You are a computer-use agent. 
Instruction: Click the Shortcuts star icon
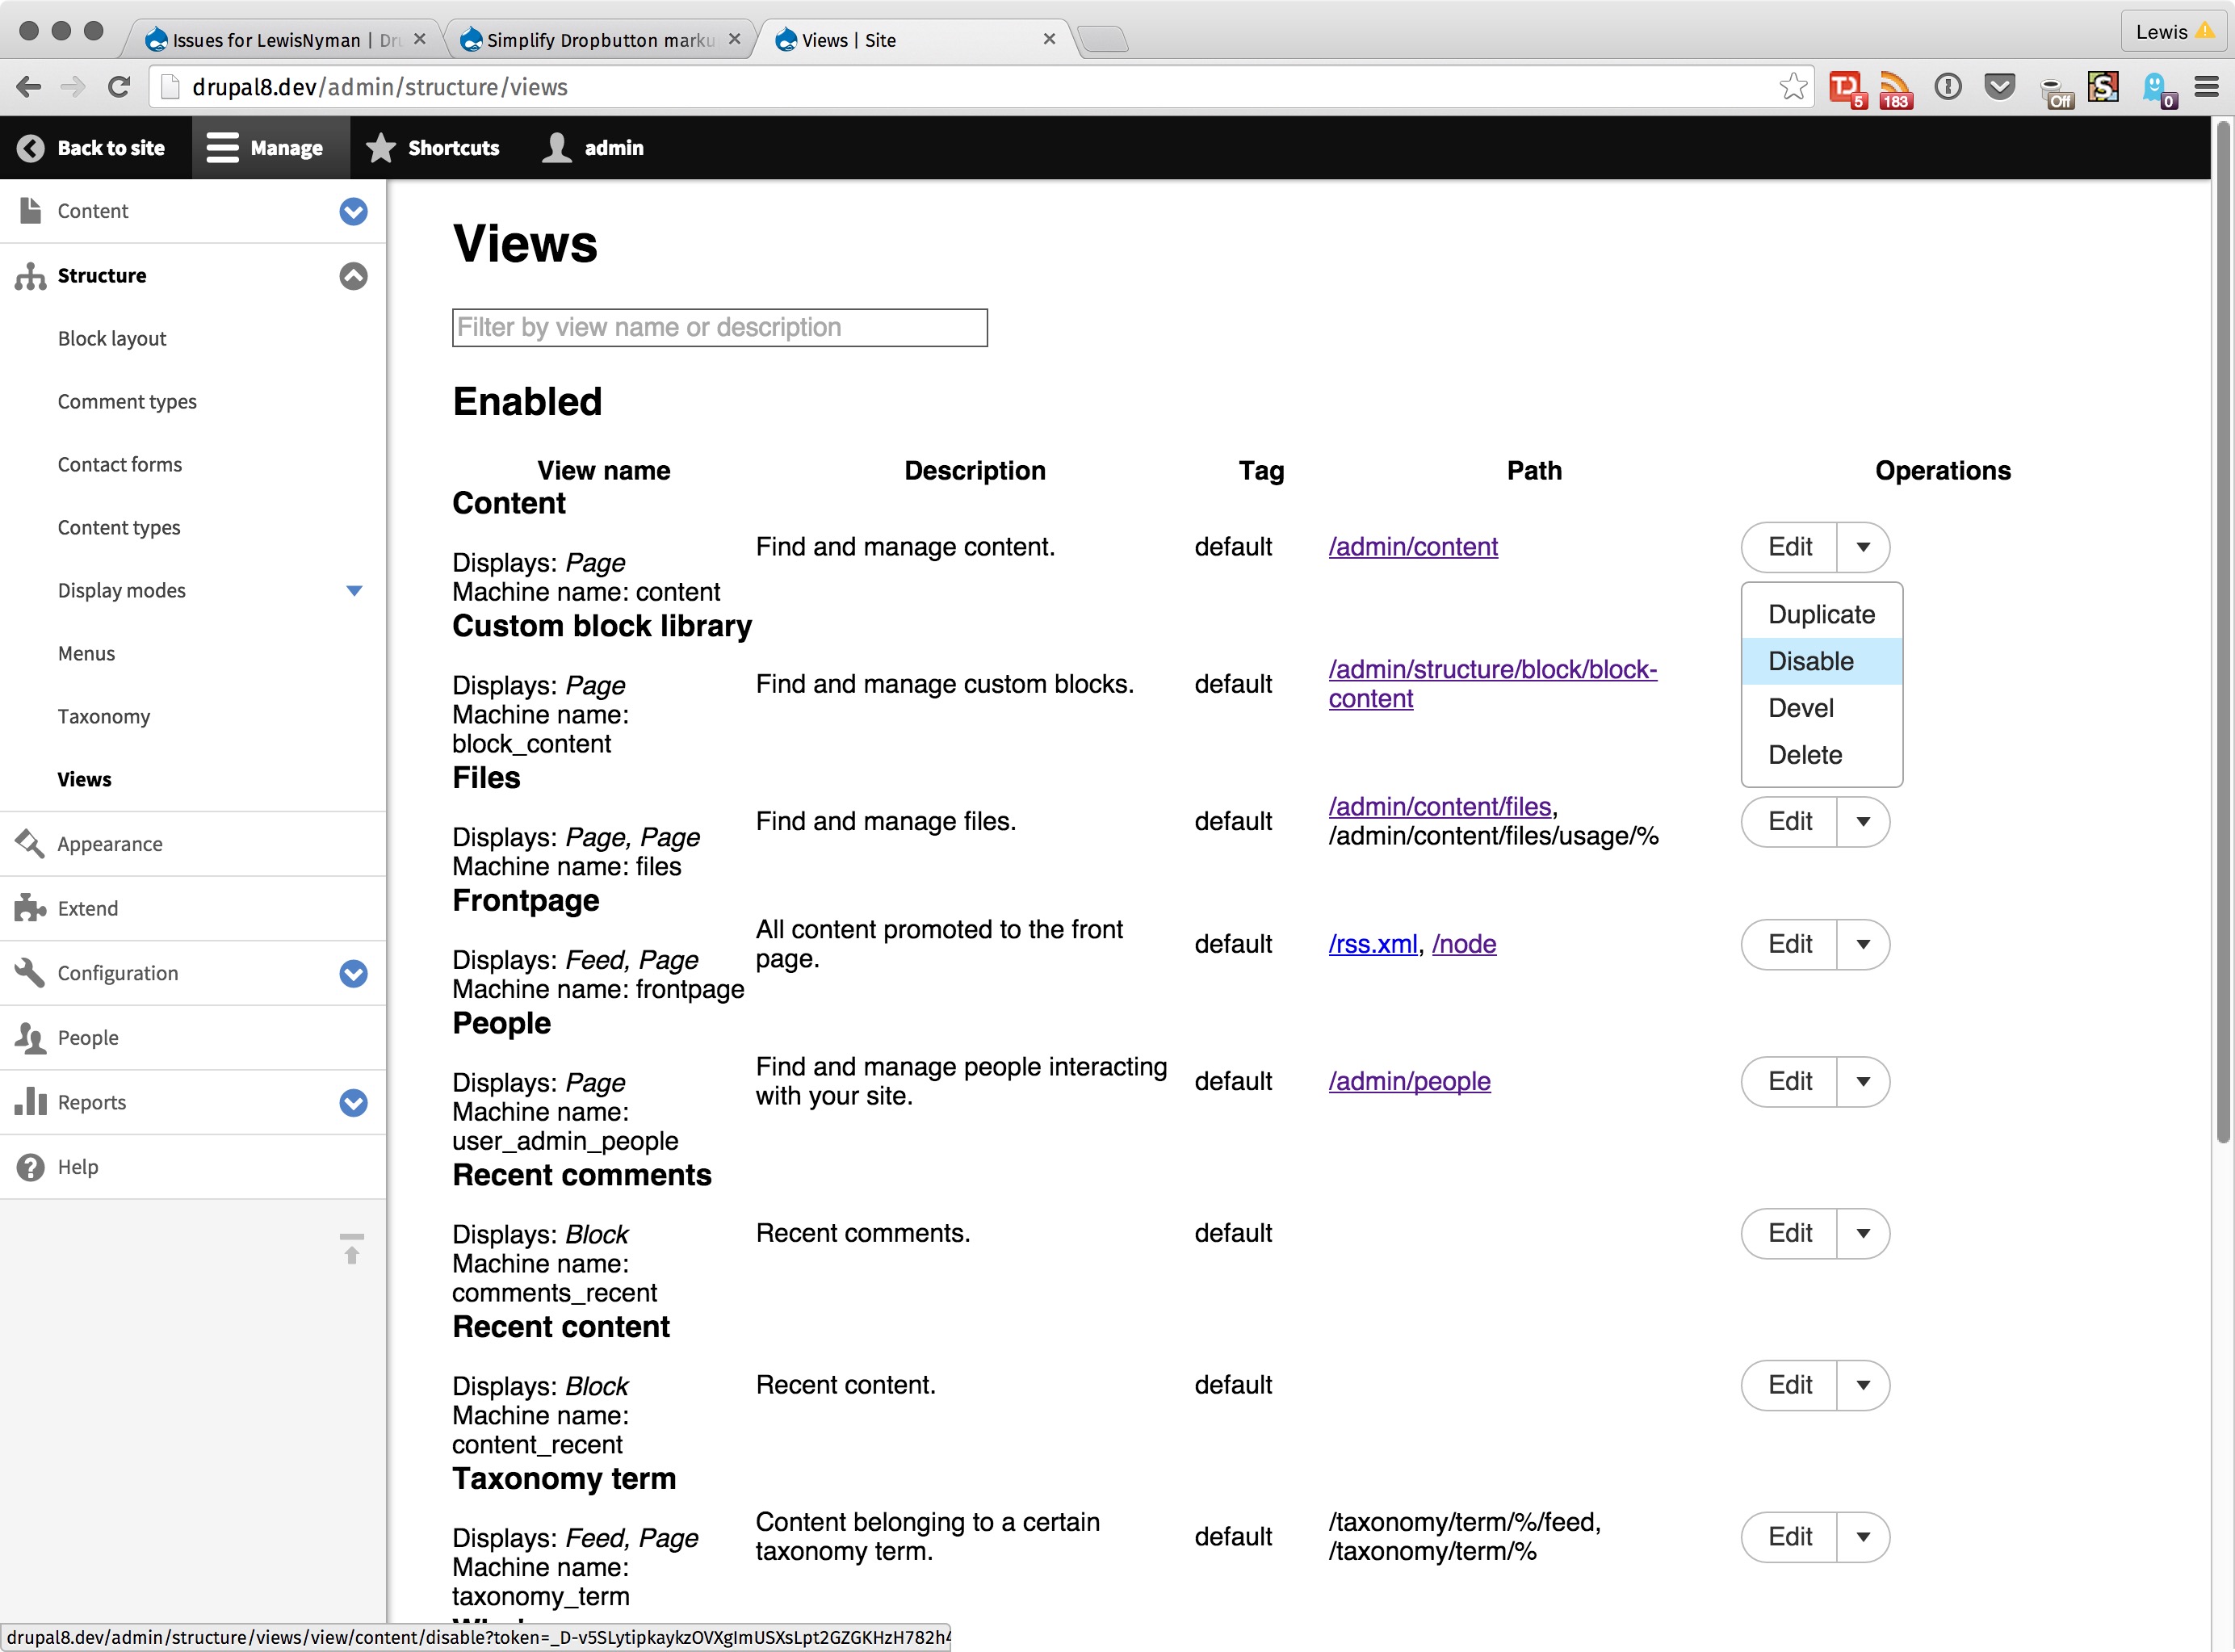click(x=380, y=148)
